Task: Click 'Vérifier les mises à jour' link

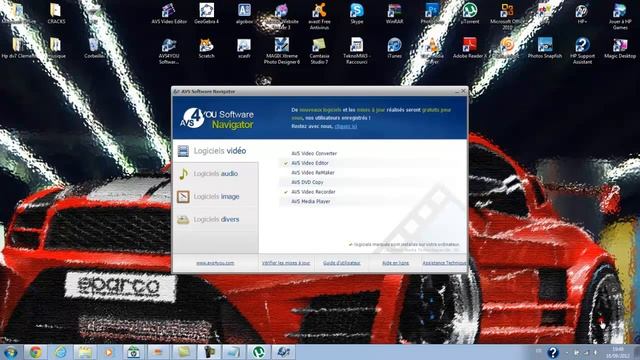Action: pyautogui.click(x=286, y=263)
